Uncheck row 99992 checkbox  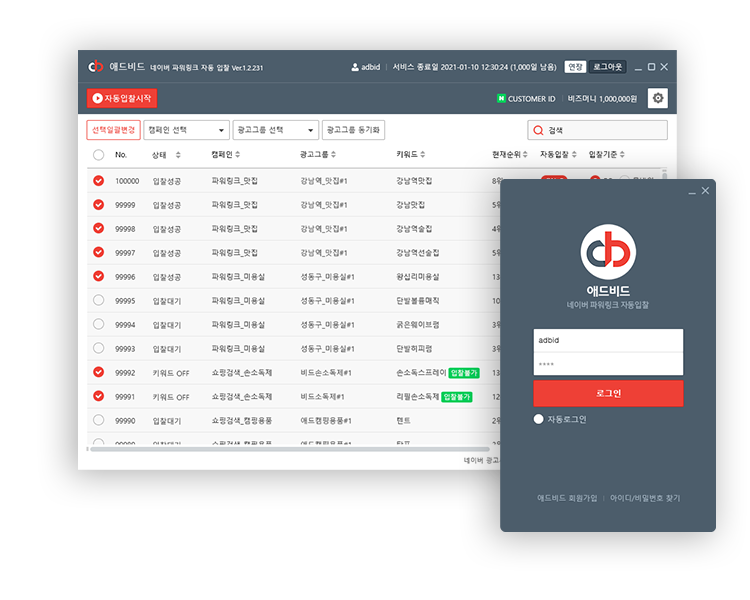coord(99,372)
